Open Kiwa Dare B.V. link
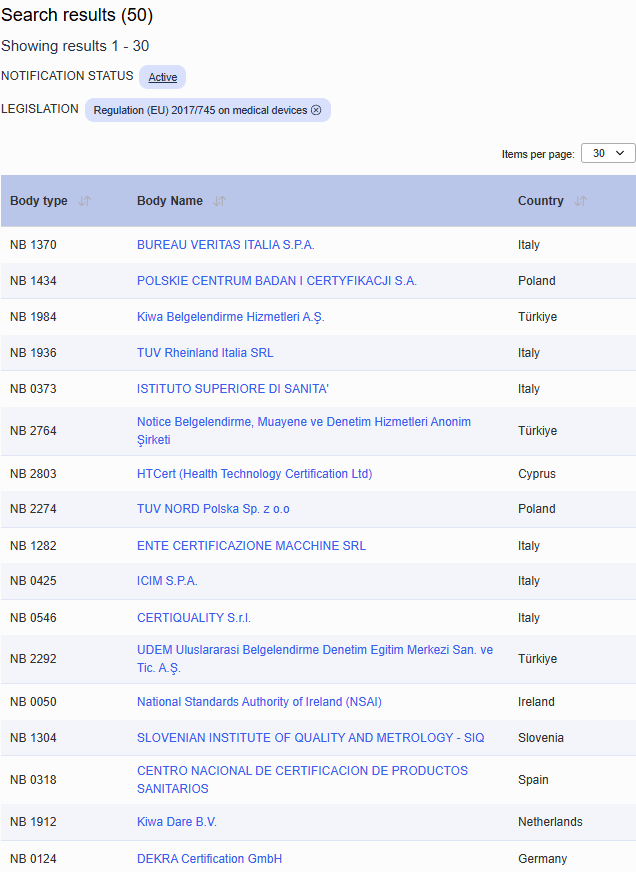 pyautogui.click(x=177, y=822)
